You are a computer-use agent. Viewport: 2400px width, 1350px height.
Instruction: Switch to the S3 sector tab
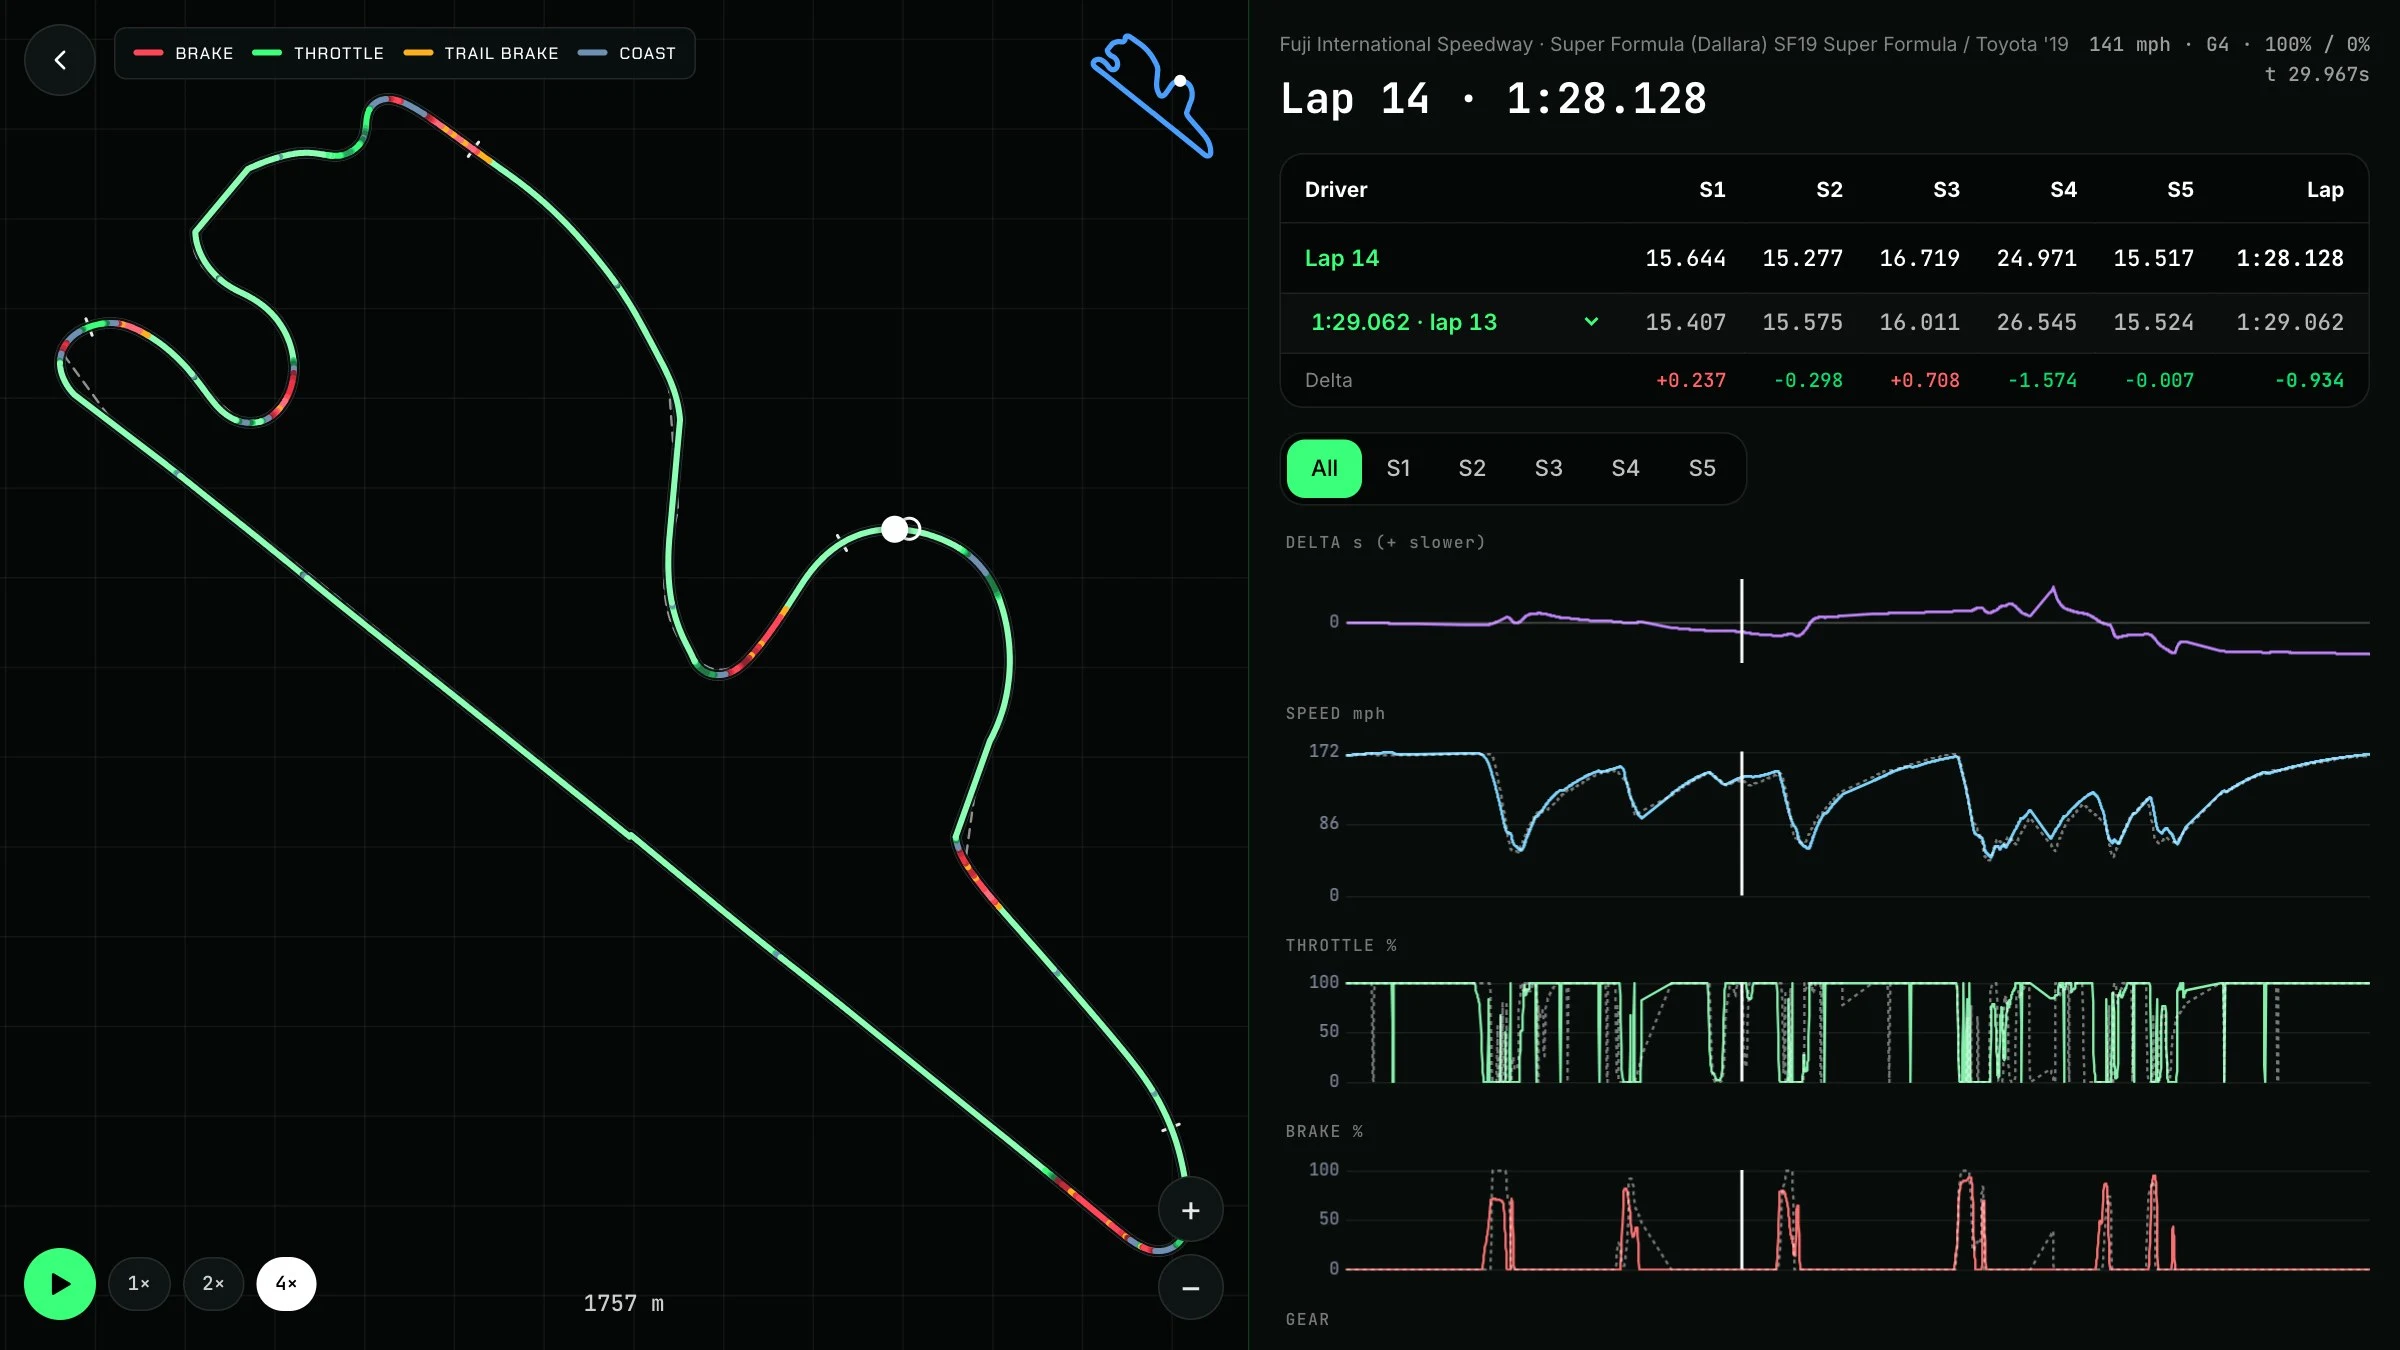click(1548, 468)
